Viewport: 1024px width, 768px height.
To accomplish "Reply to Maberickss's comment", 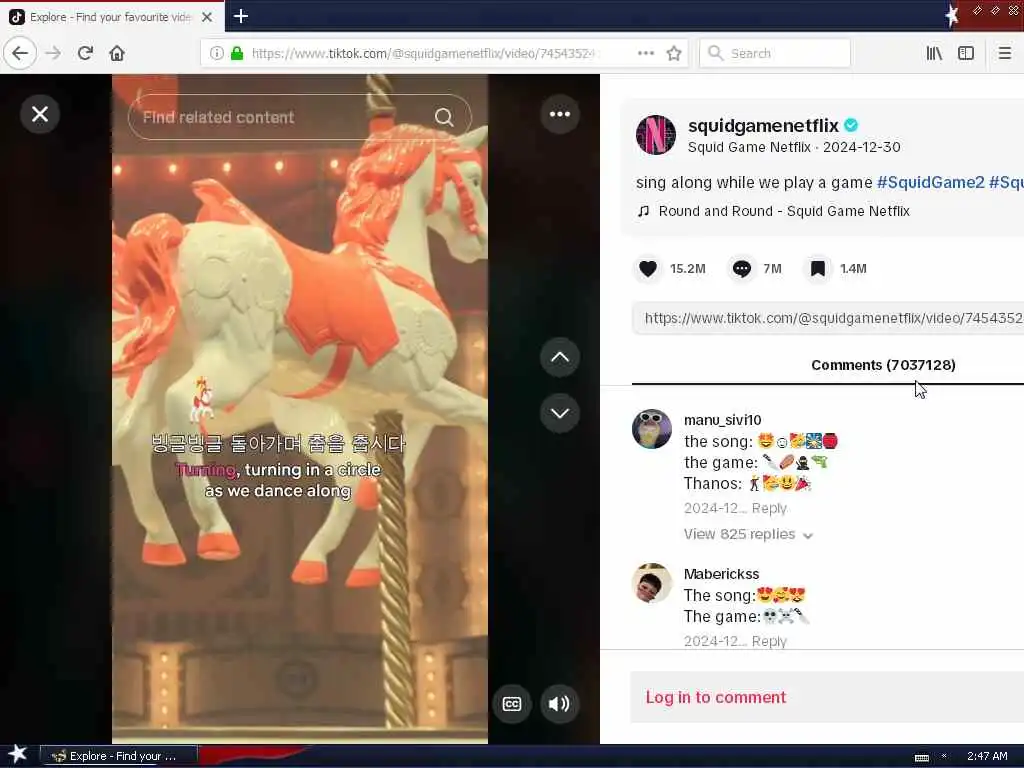I will pyautogui.click(x=769, y=641).
